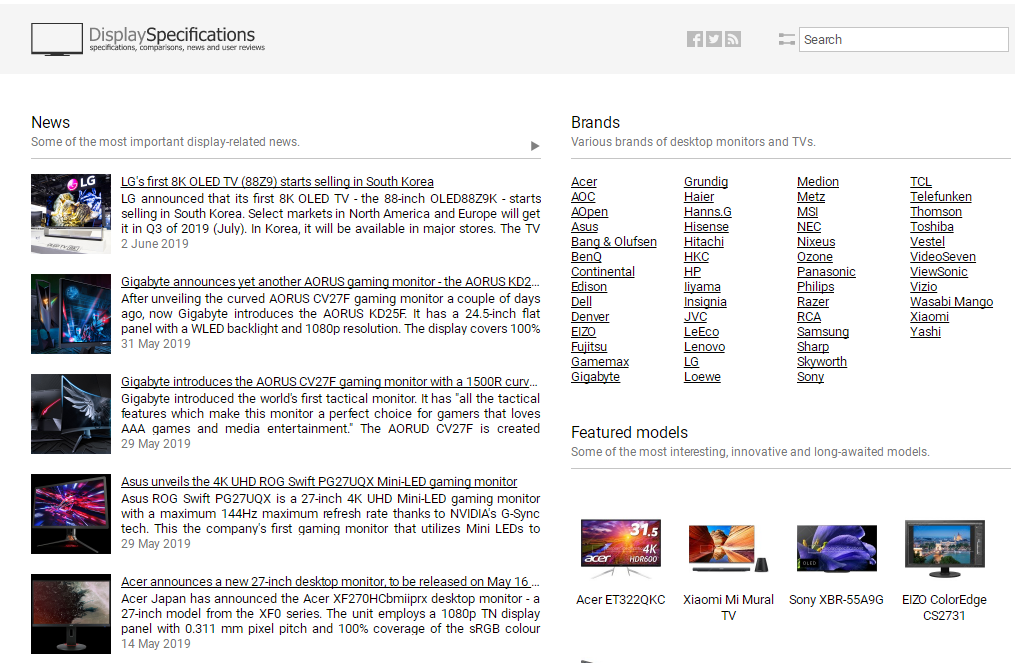
Task: Open the EIZO ColorEdge CS2731 image
Action: [x=944, y=548]
